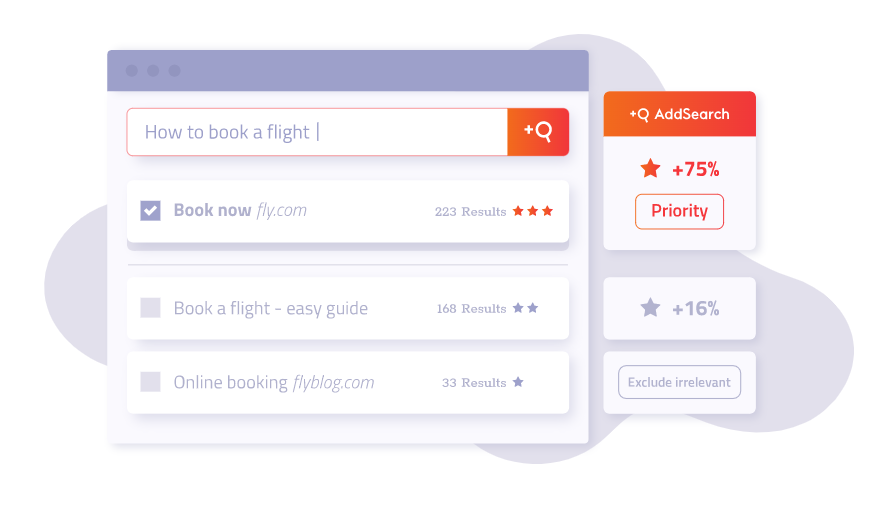Click the three red stars rating
Image resolution: width=870 pixels, height=514 pixels.
coord(533,211)
